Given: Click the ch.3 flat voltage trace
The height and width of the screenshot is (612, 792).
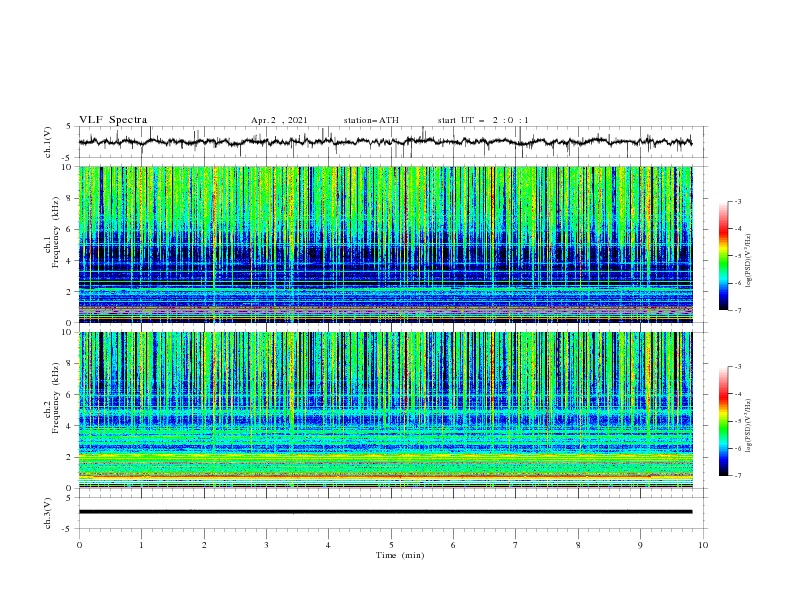Looking at the screenshot, I should [385, 512].
